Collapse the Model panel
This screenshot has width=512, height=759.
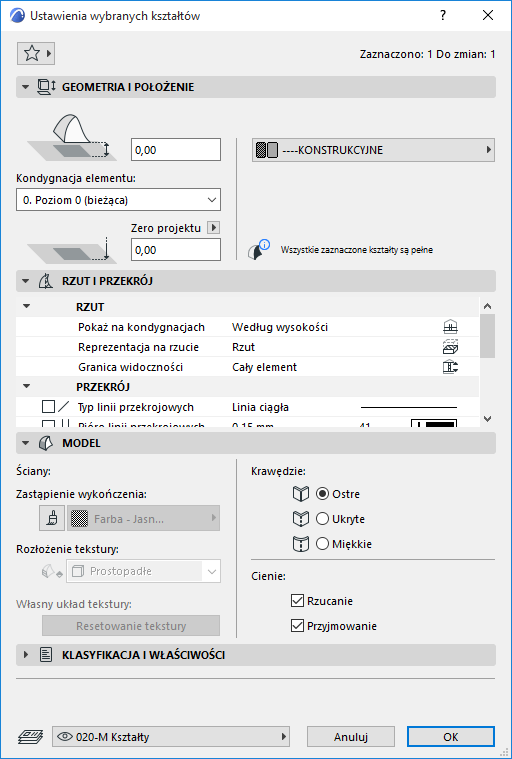(25, 443)
